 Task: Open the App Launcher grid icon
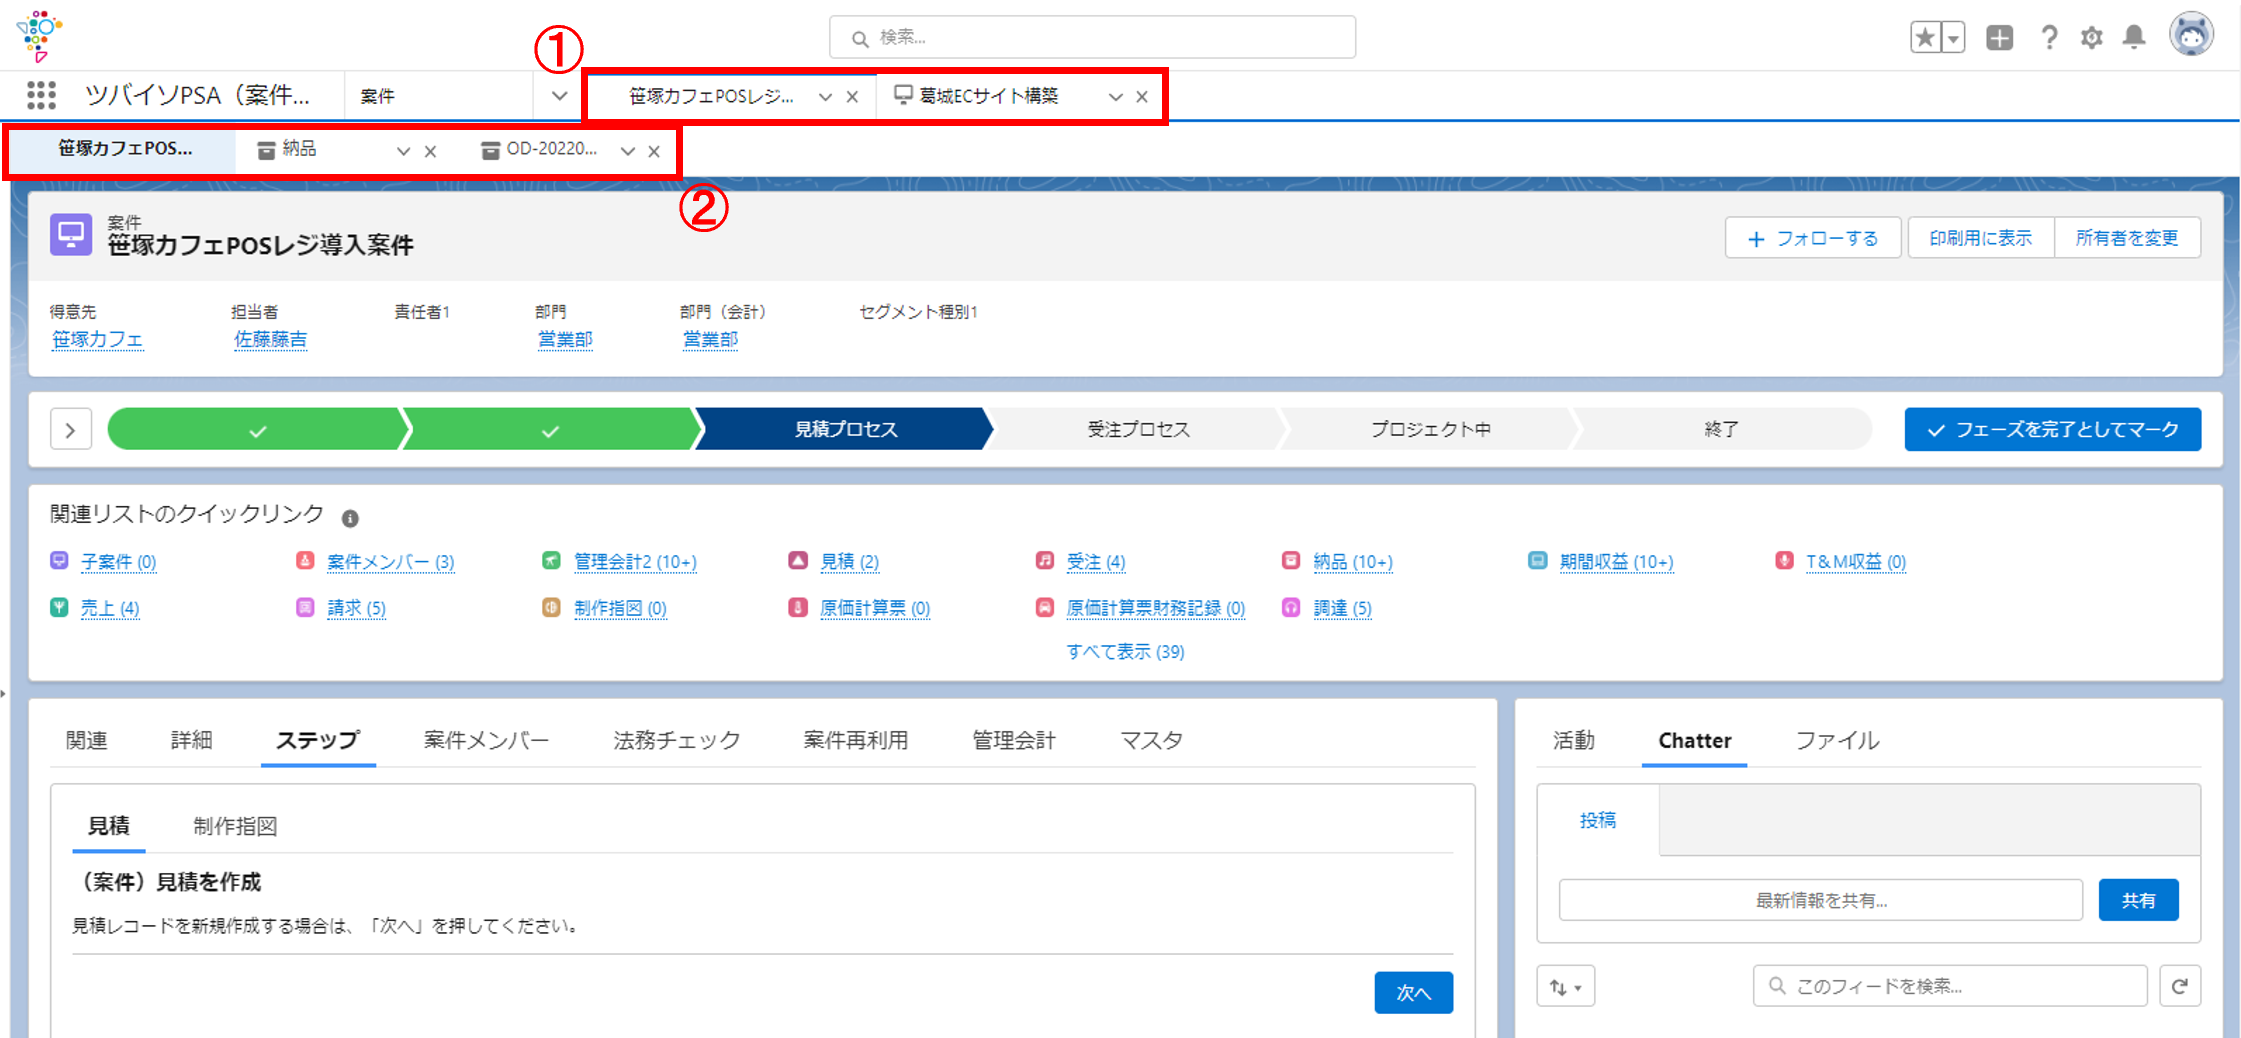pyautogui.click(x=41, y=95)
